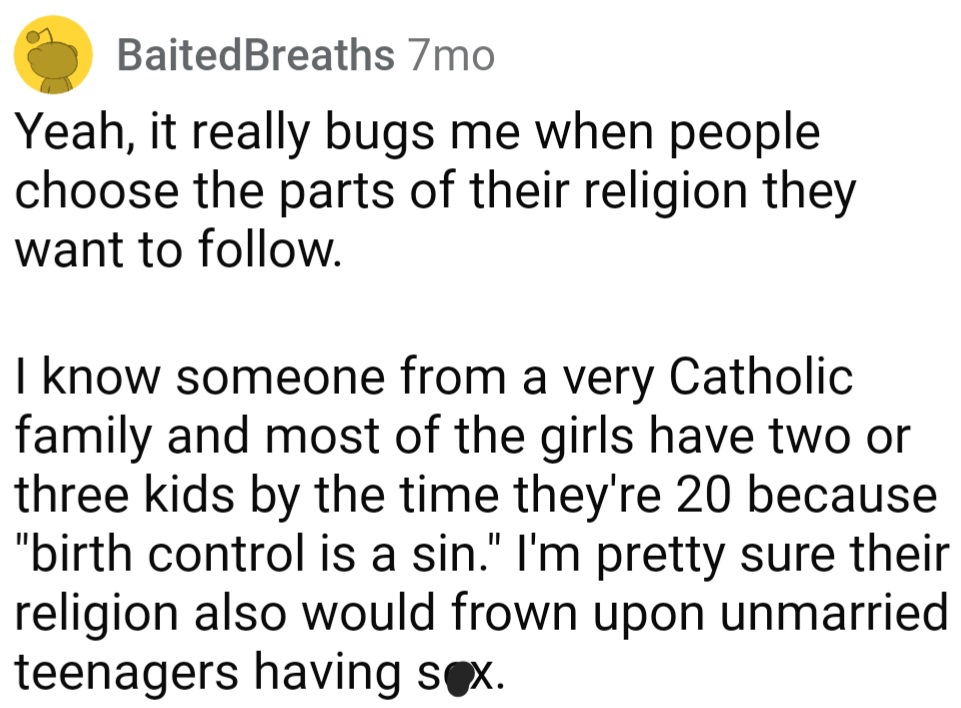This screenshot has height=708, width=961.
Task: Click the 7mo comment timestamp
Action: 451,56
